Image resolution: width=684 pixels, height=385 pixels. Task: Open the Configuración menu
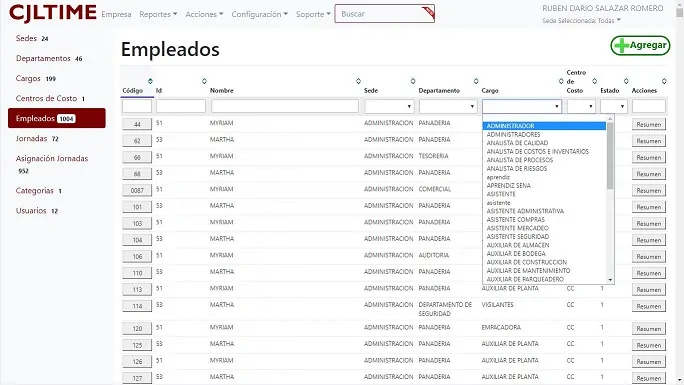pyautogui.click(x=260, y=14)
